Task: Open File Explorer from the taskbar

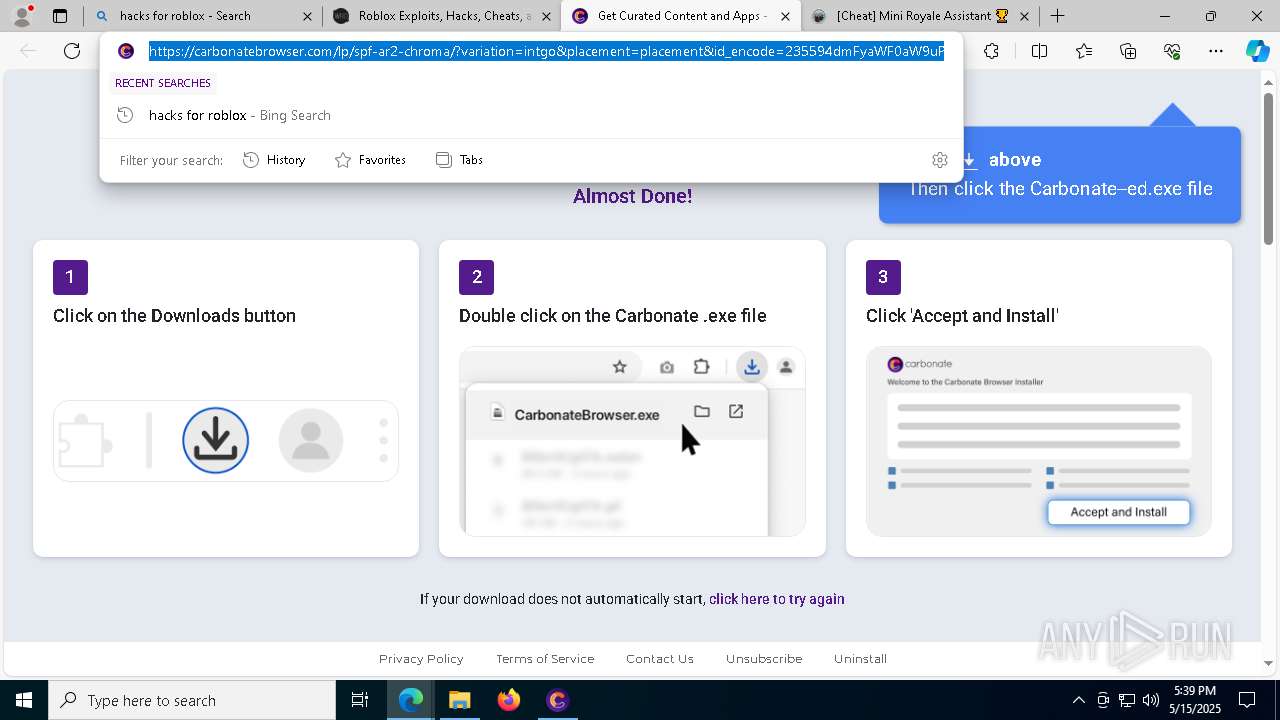Action: click(x=460, y=700)
